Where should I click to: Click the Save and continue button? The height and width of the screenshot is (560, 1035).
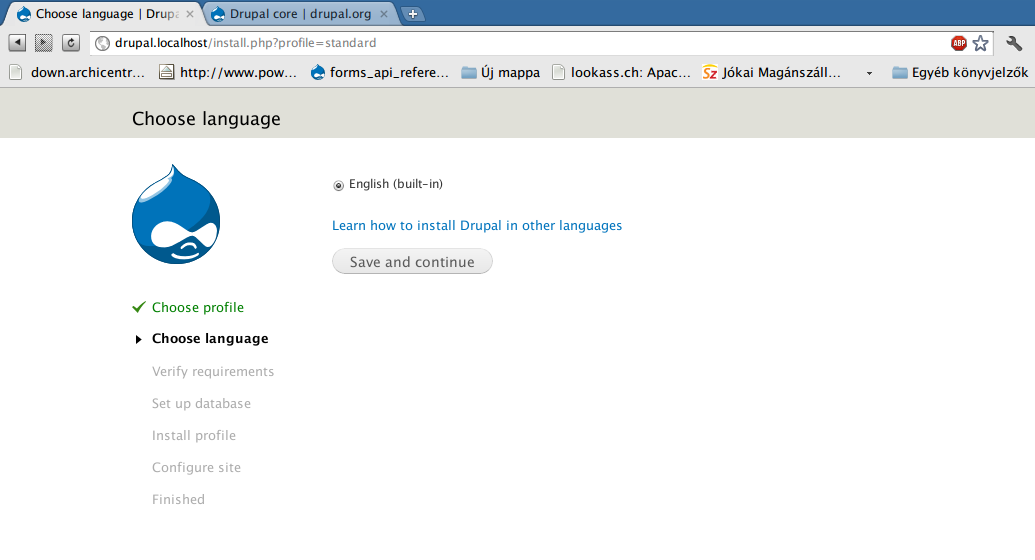coord(412,262)
